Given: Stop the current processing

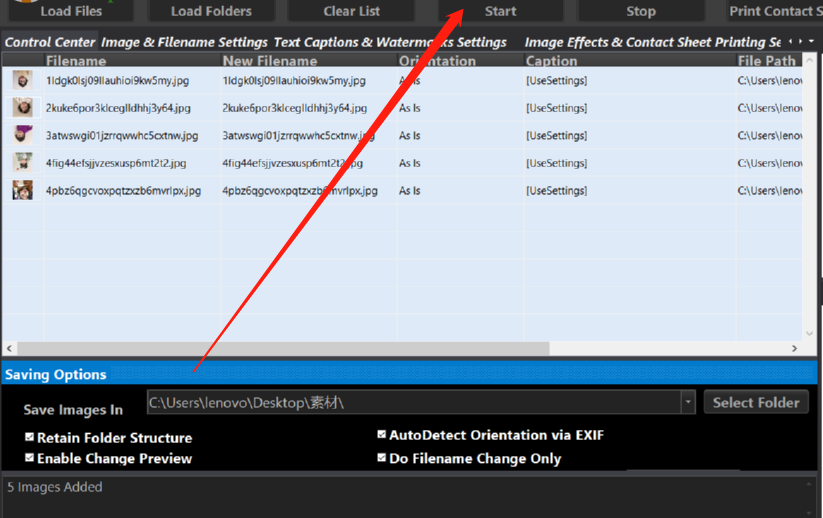Looking at the screenshot, I should [641, 10].
